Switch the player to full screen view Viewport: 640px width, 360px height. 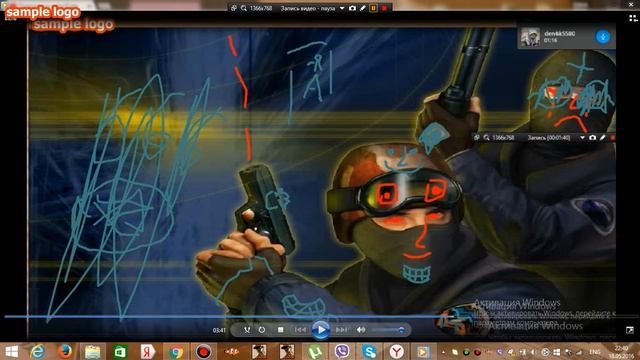629,330
